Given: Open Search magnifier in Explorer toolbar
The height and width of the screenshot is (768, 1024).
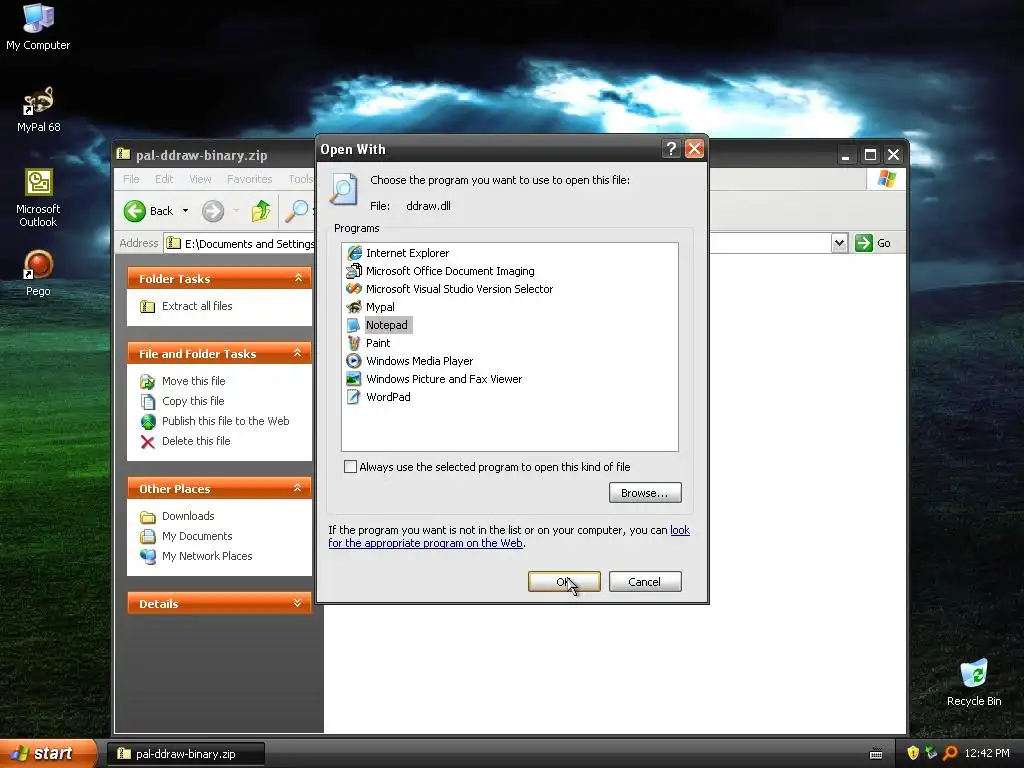Looking at the screenshot, I should tap(297, 211).
